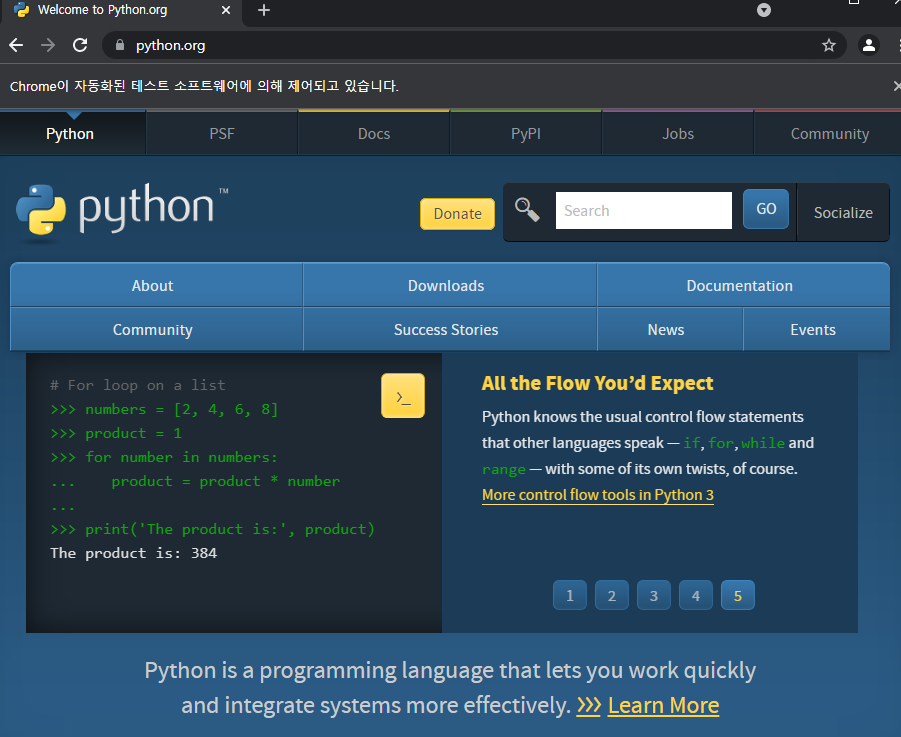901x737 pixels.
Task: Click the 'All the Flow You'd Expect' heading
Action: point(597,383)
